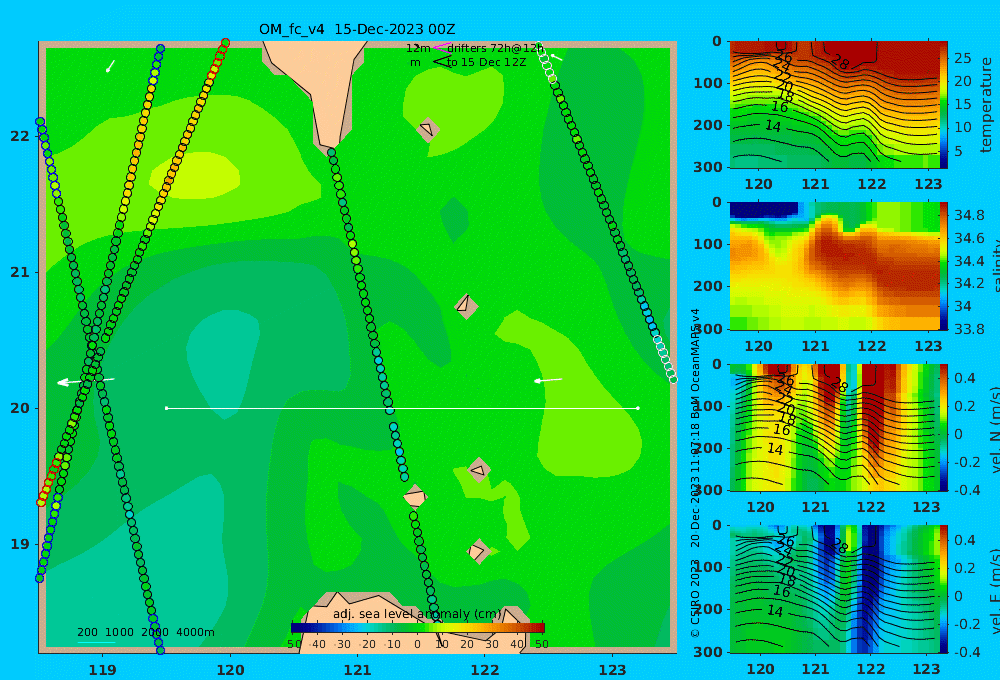This screenshot has height=680, width=1000.
Task: Click the vertical CSIRO copyright text
Action: tap(695, 472)
